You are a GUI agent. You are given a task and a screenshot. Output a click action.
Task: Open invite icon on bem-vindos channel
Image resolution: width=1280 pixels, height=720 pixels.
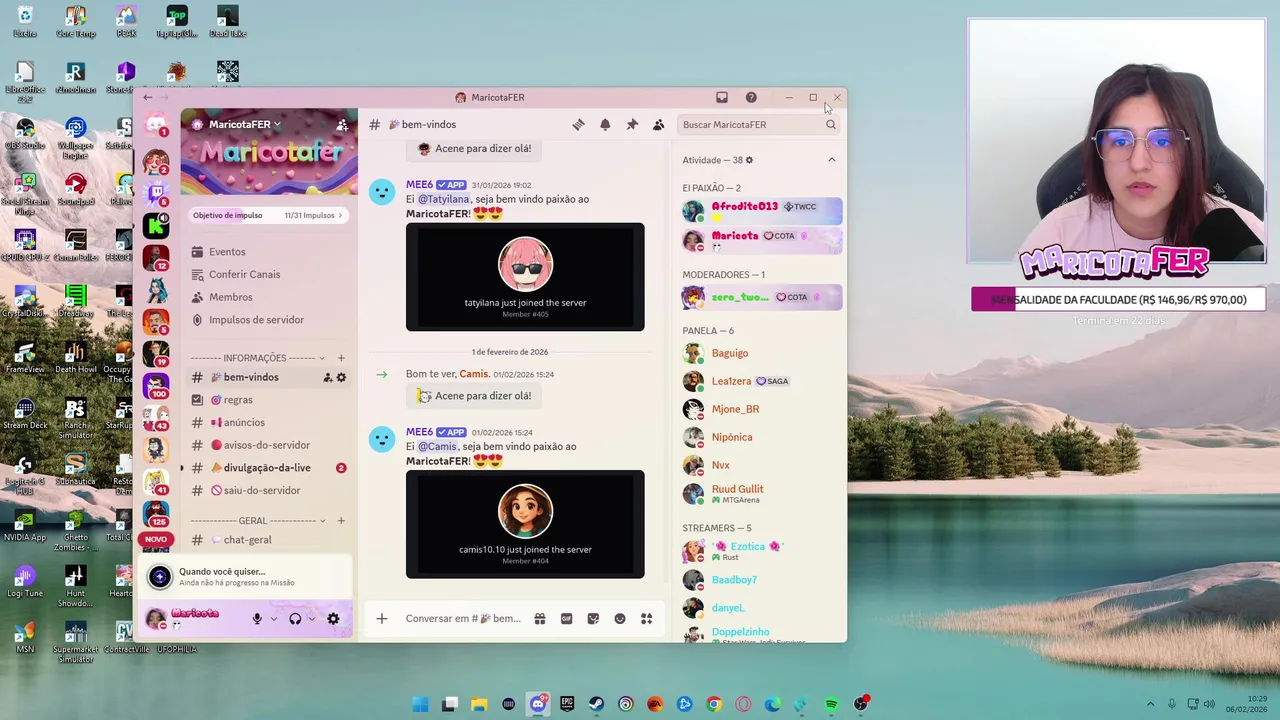[327, 377]
